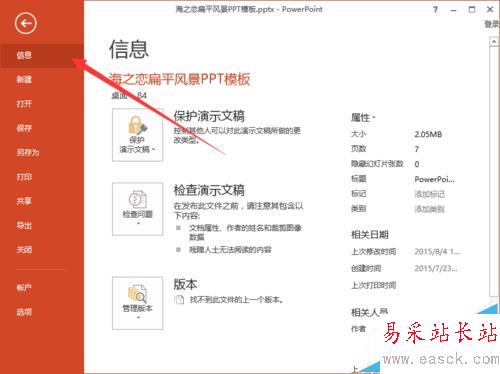This screenshot has height=374, width=500.
Task: Click the 上次打印时间 label
Action: [374, 285]
